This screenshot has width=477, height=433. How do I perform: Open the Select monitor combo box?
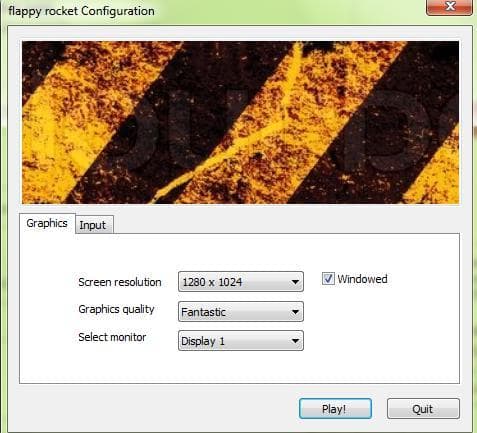coord(241,341)
